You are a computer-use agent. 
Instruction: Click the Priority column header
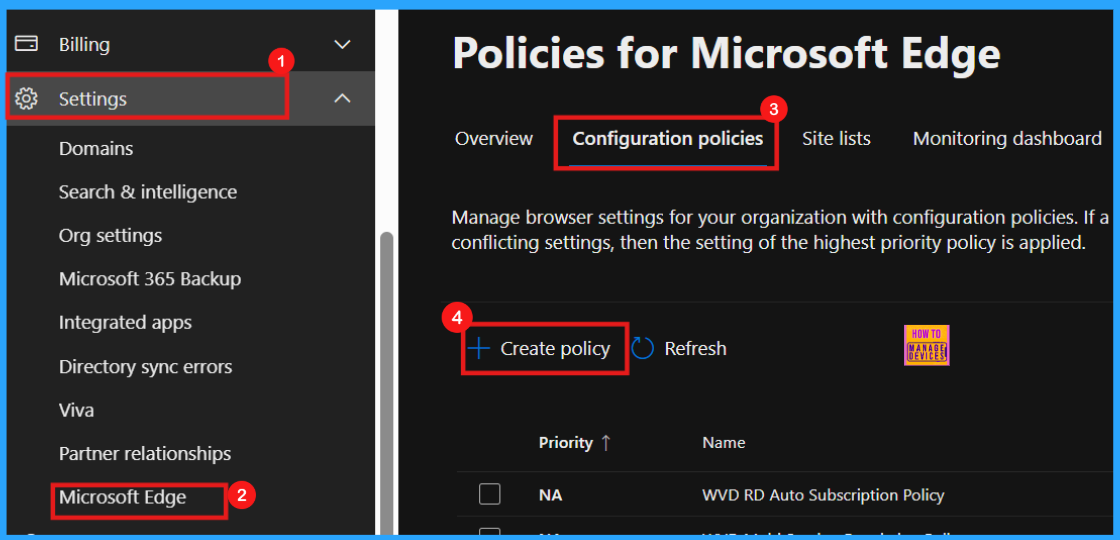[566, 443]
